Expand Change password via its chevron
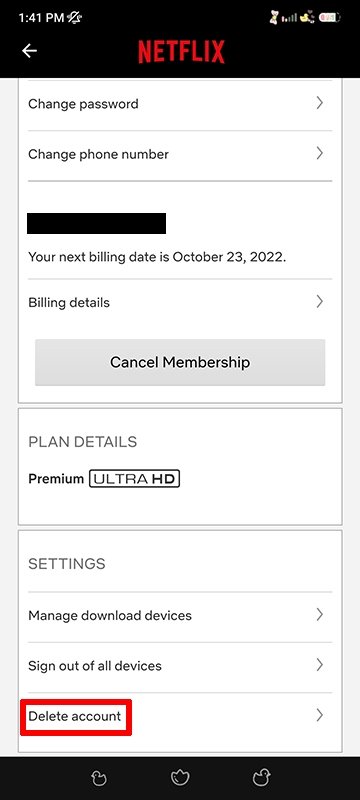The image size is (360, 800). pos(320,103)
